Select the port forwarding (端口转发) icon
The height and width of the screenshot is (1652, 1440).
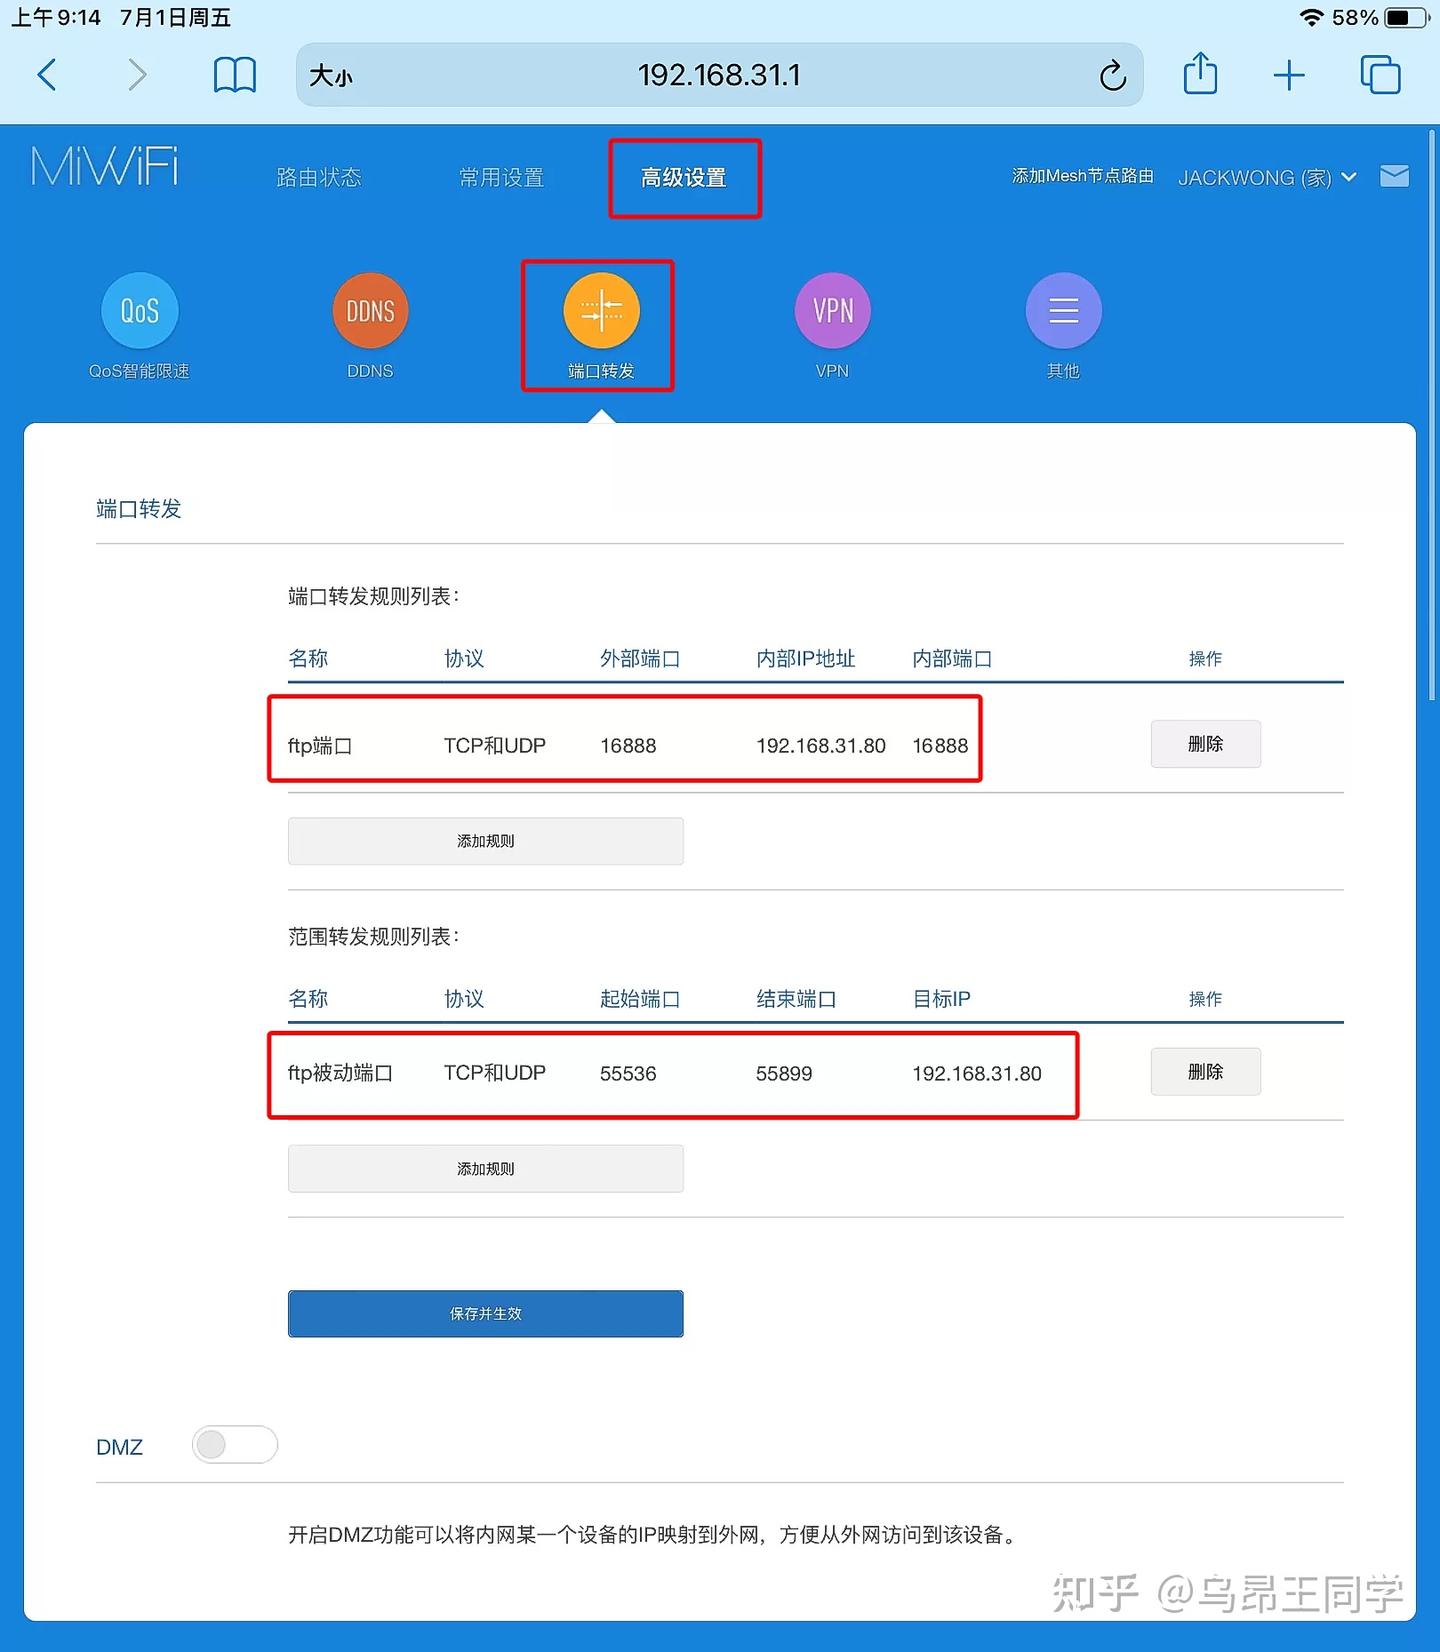(x=601, y=311)
